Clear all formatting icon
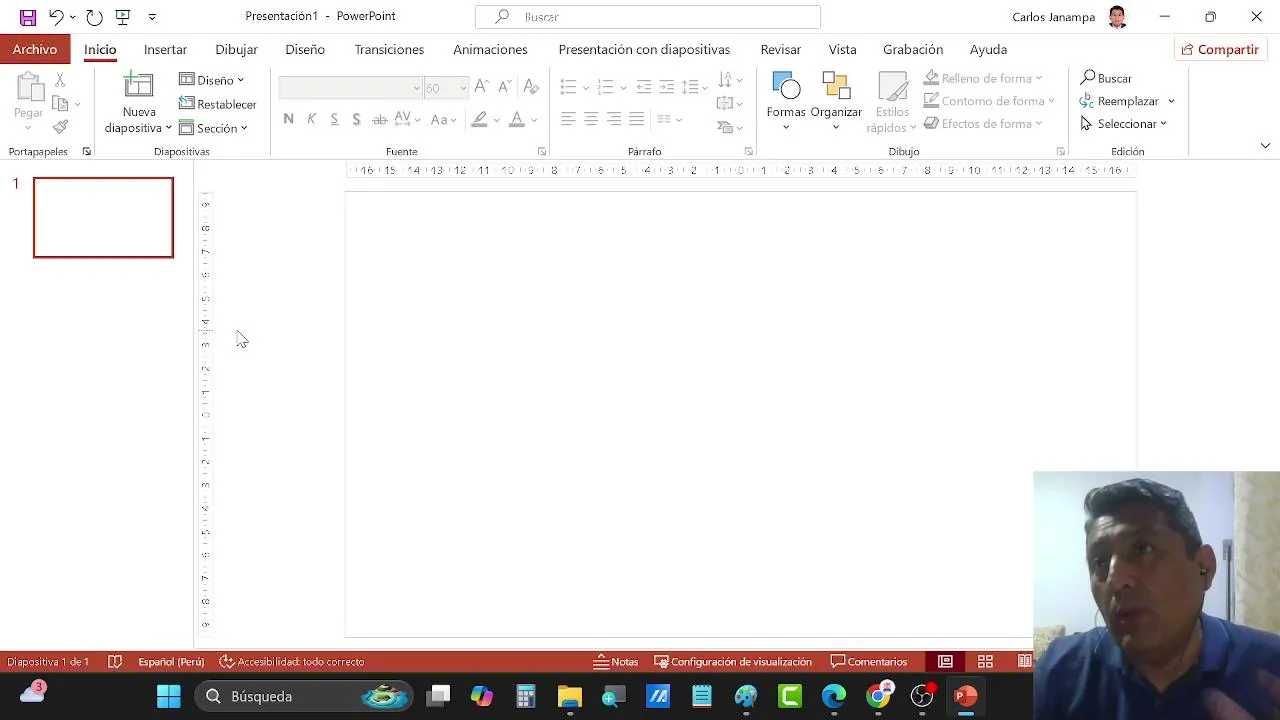 [x=531, y=87]
